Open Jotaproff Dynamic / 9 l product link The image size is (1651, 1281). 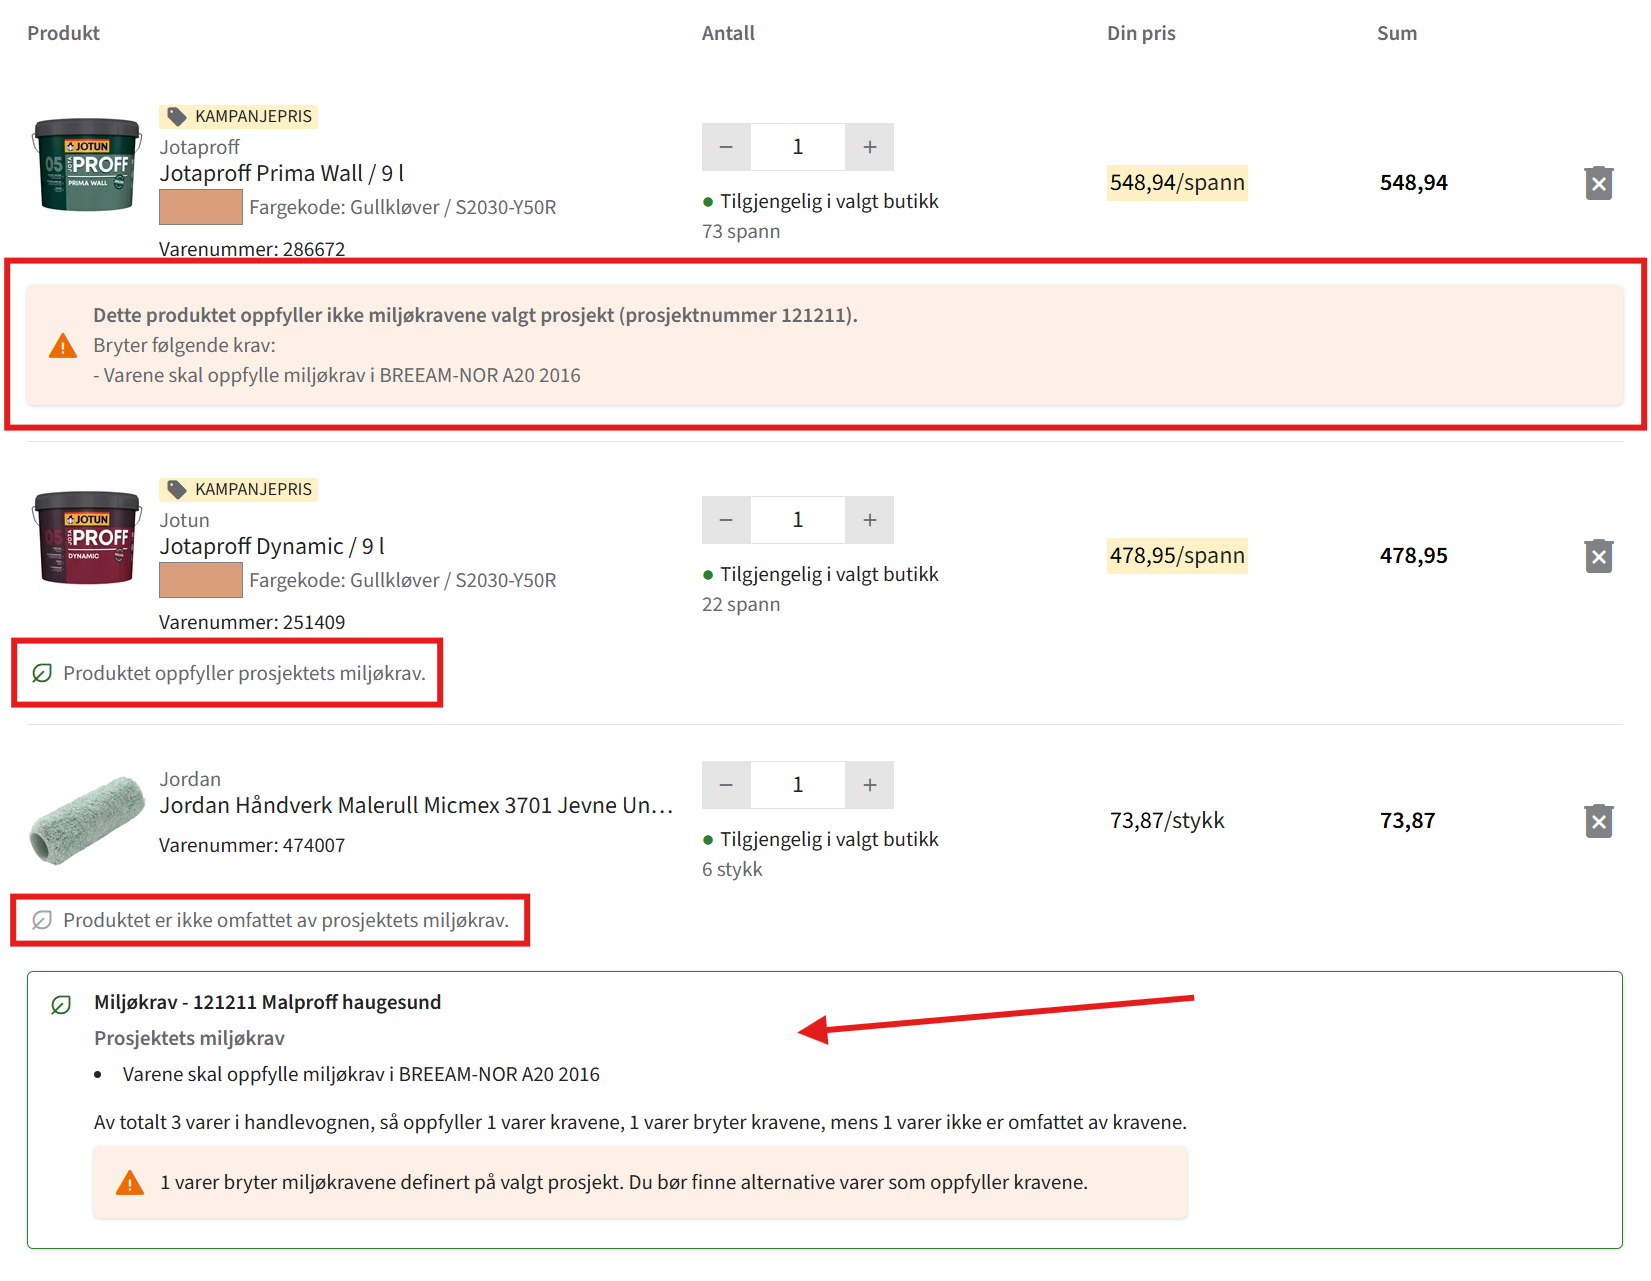272,547
